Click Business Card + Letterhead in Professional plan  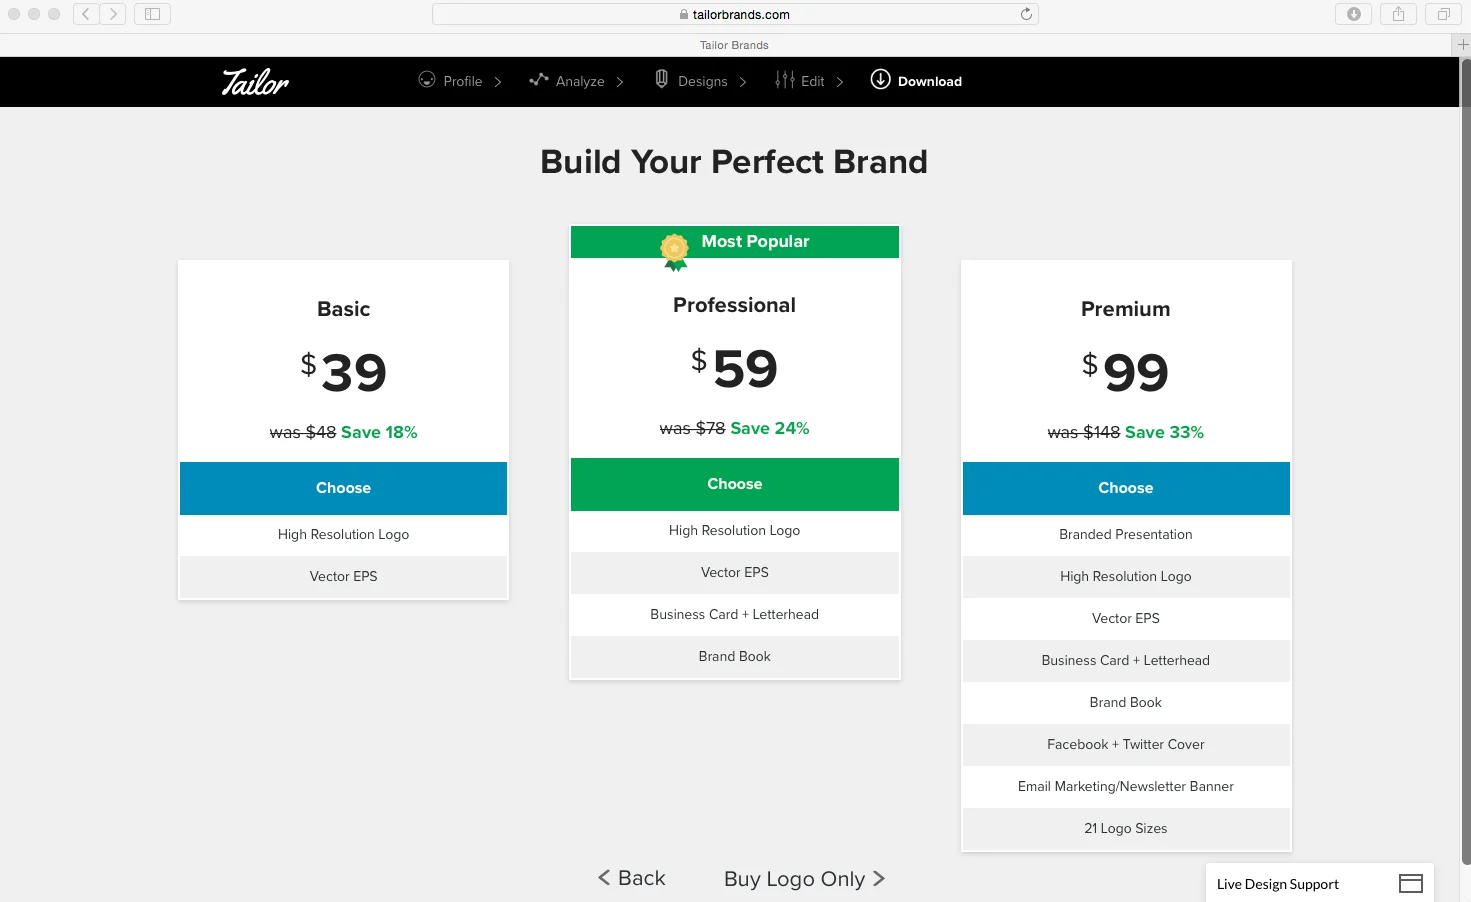735,614
